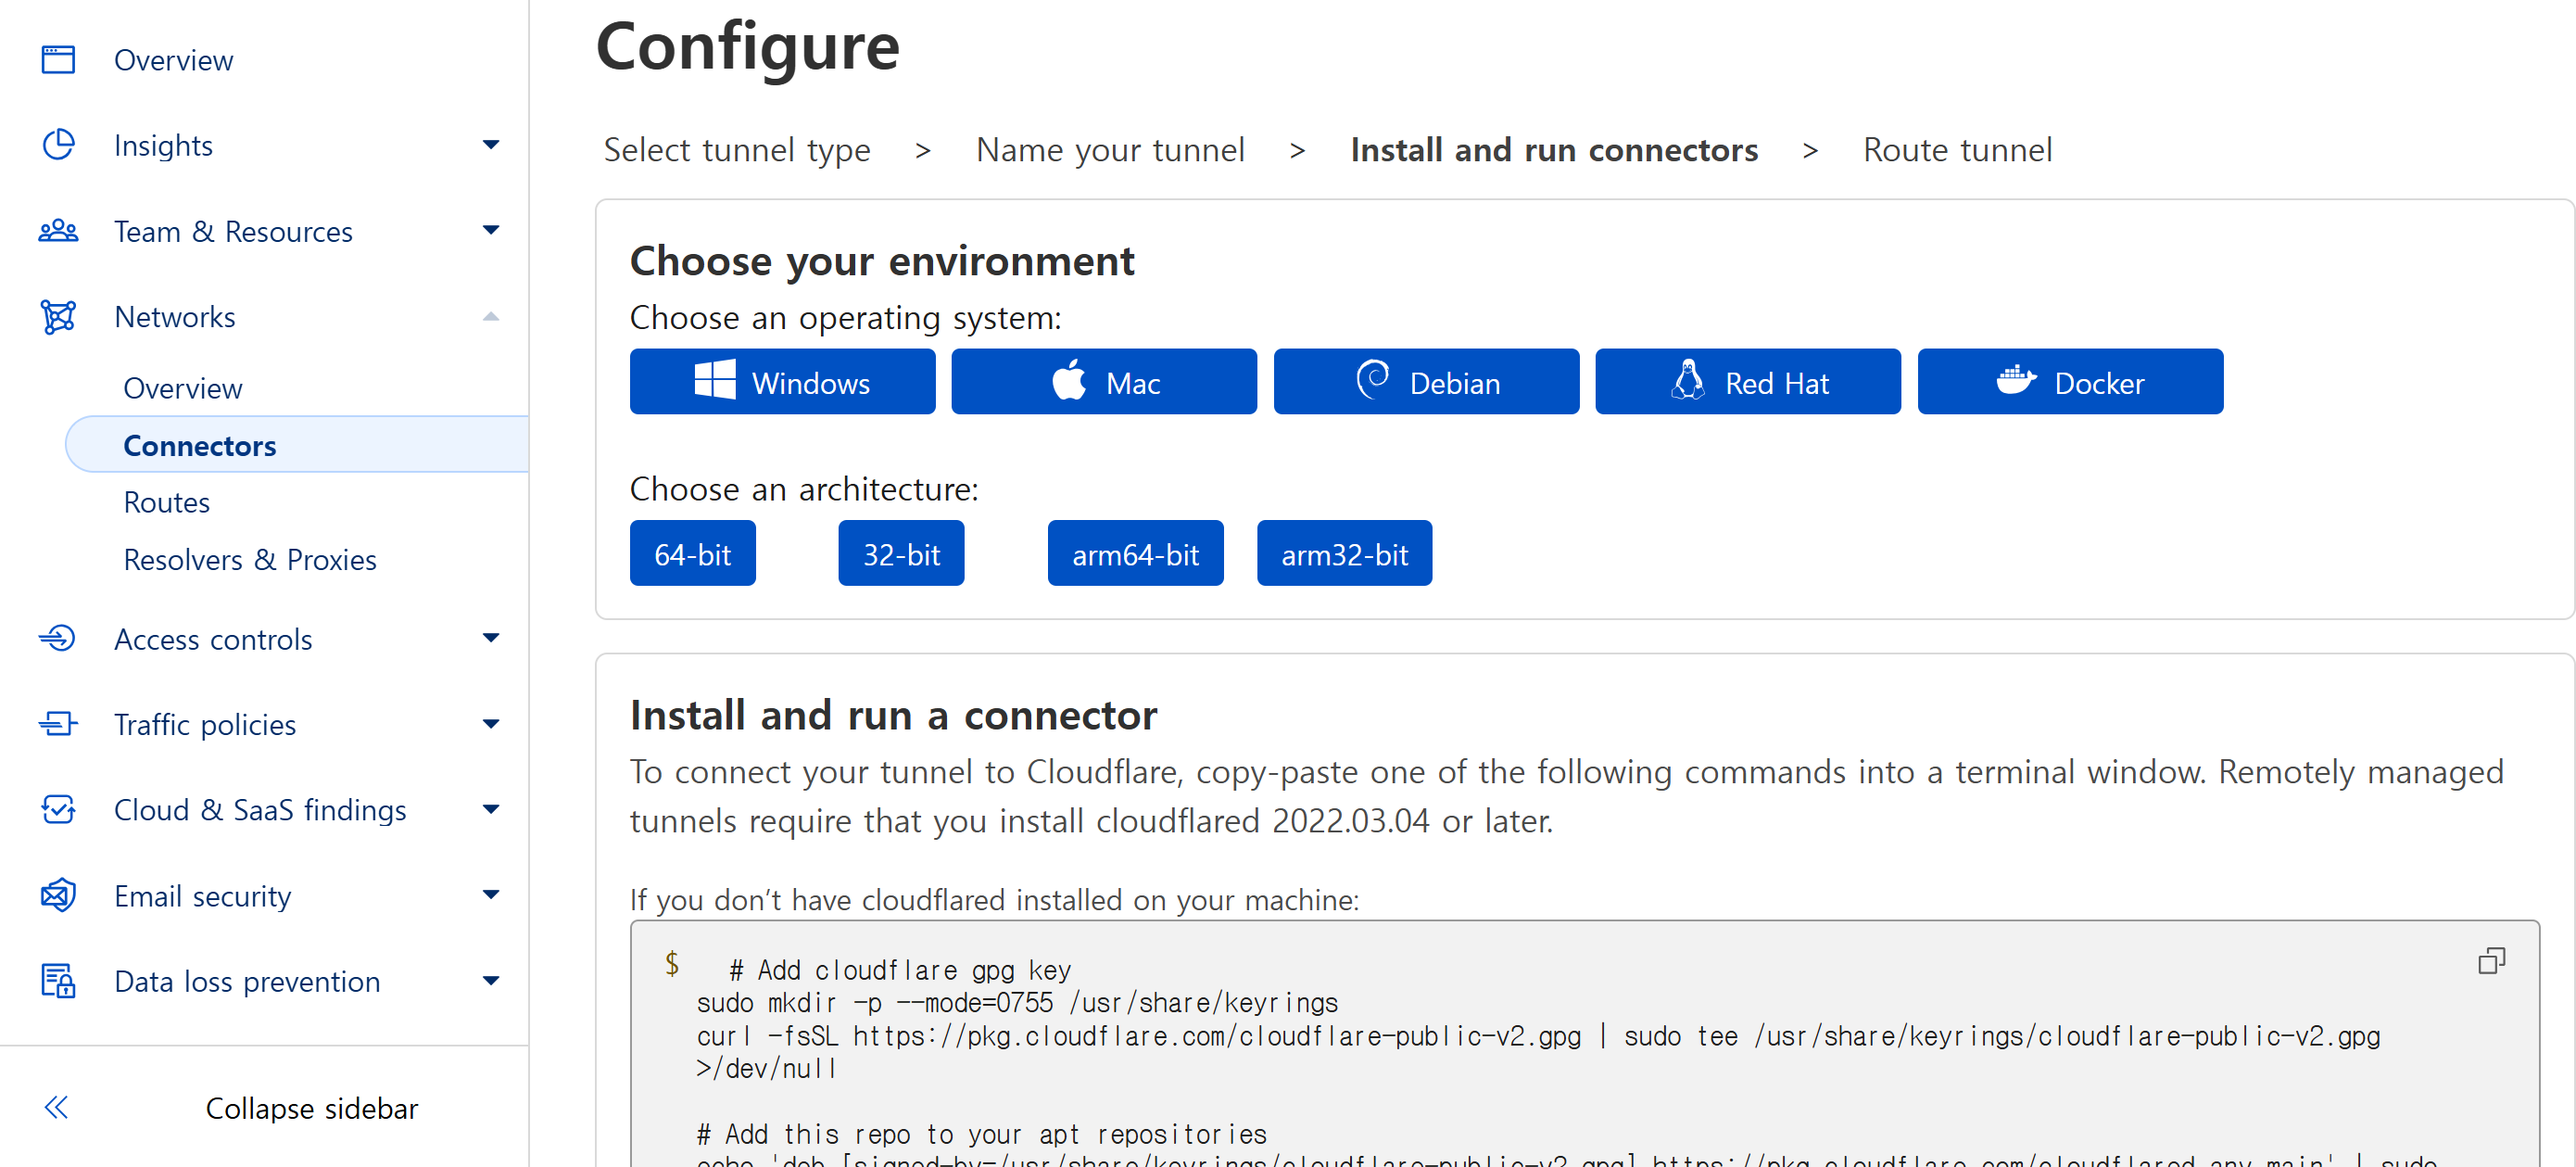2576x1167 pixels.
Task: Pick Docker as the environment
Action: [2070, 382]
